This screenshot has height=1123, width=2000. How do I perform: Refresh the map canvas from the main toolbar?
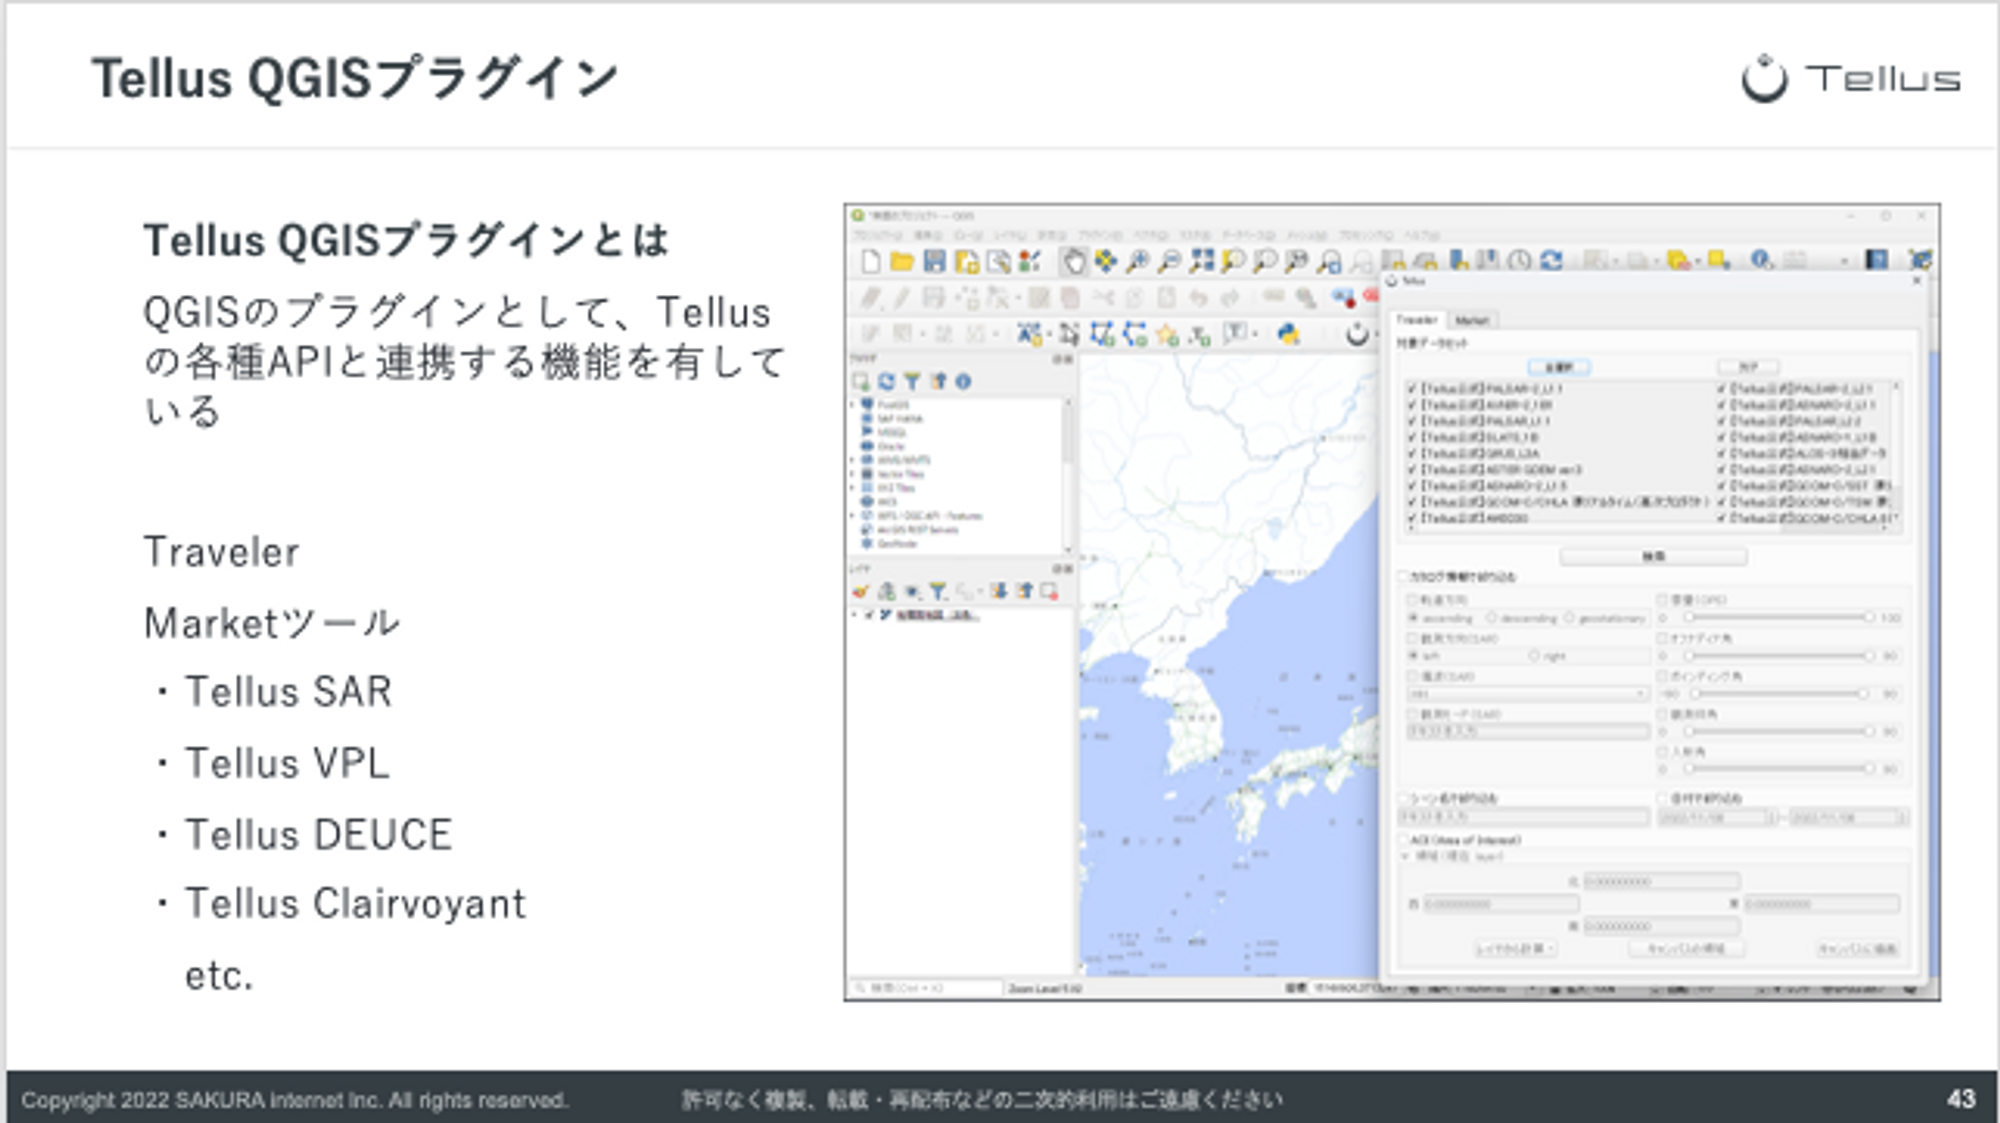pyautogui.click(x=1551, y=261)
